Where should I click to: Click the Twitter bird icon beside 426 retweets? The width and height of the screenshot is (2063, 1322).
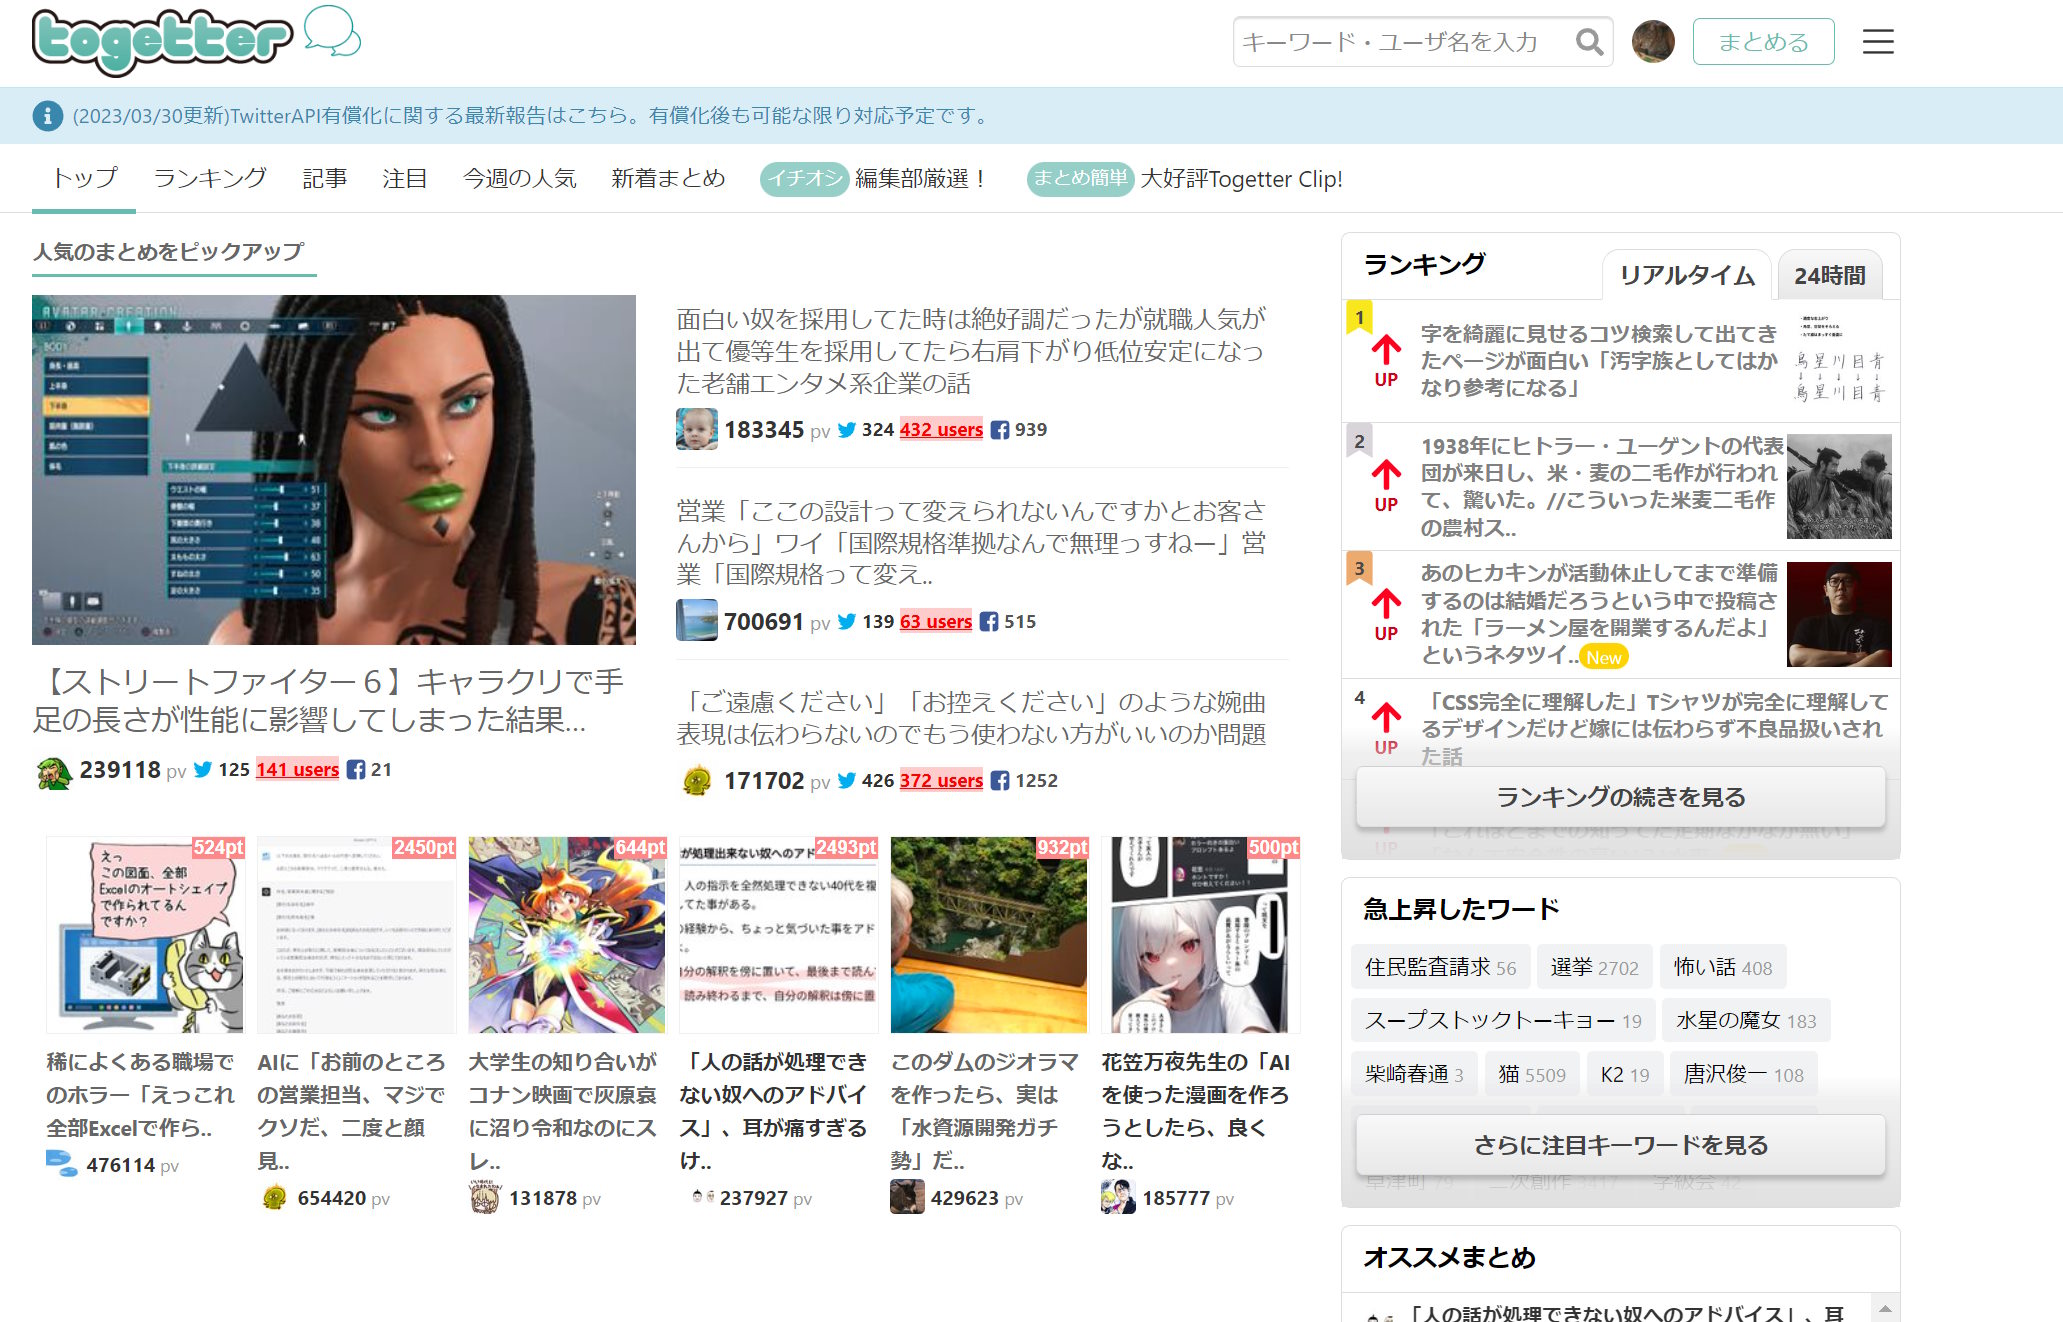[x=846, y=780]
